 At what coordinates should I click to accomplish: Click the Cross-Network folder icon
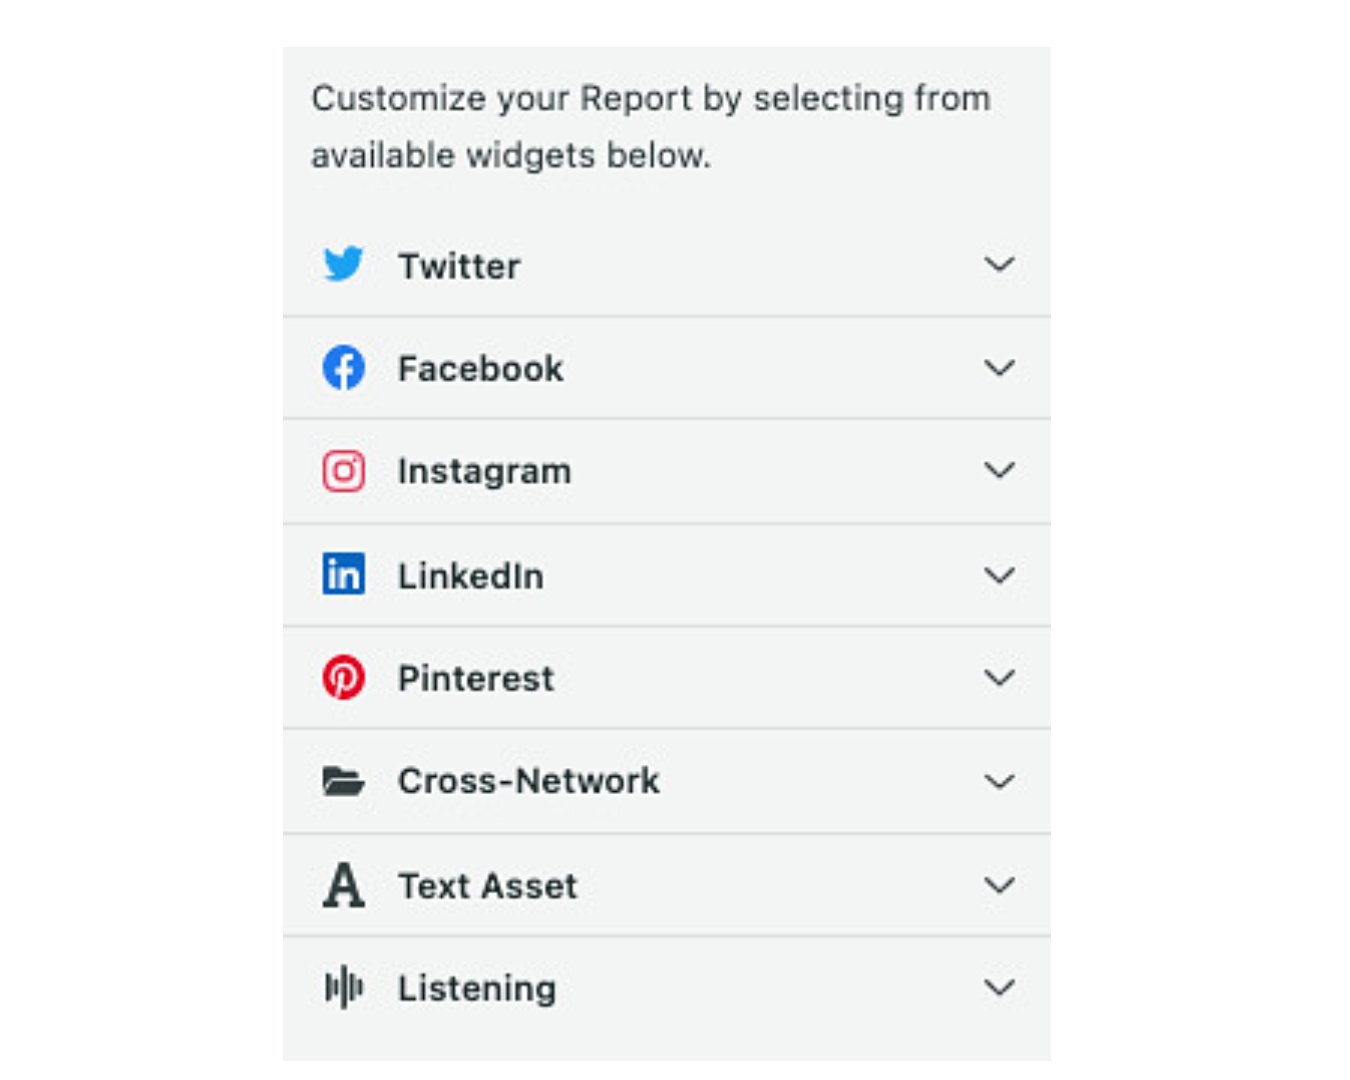[343, 781]
